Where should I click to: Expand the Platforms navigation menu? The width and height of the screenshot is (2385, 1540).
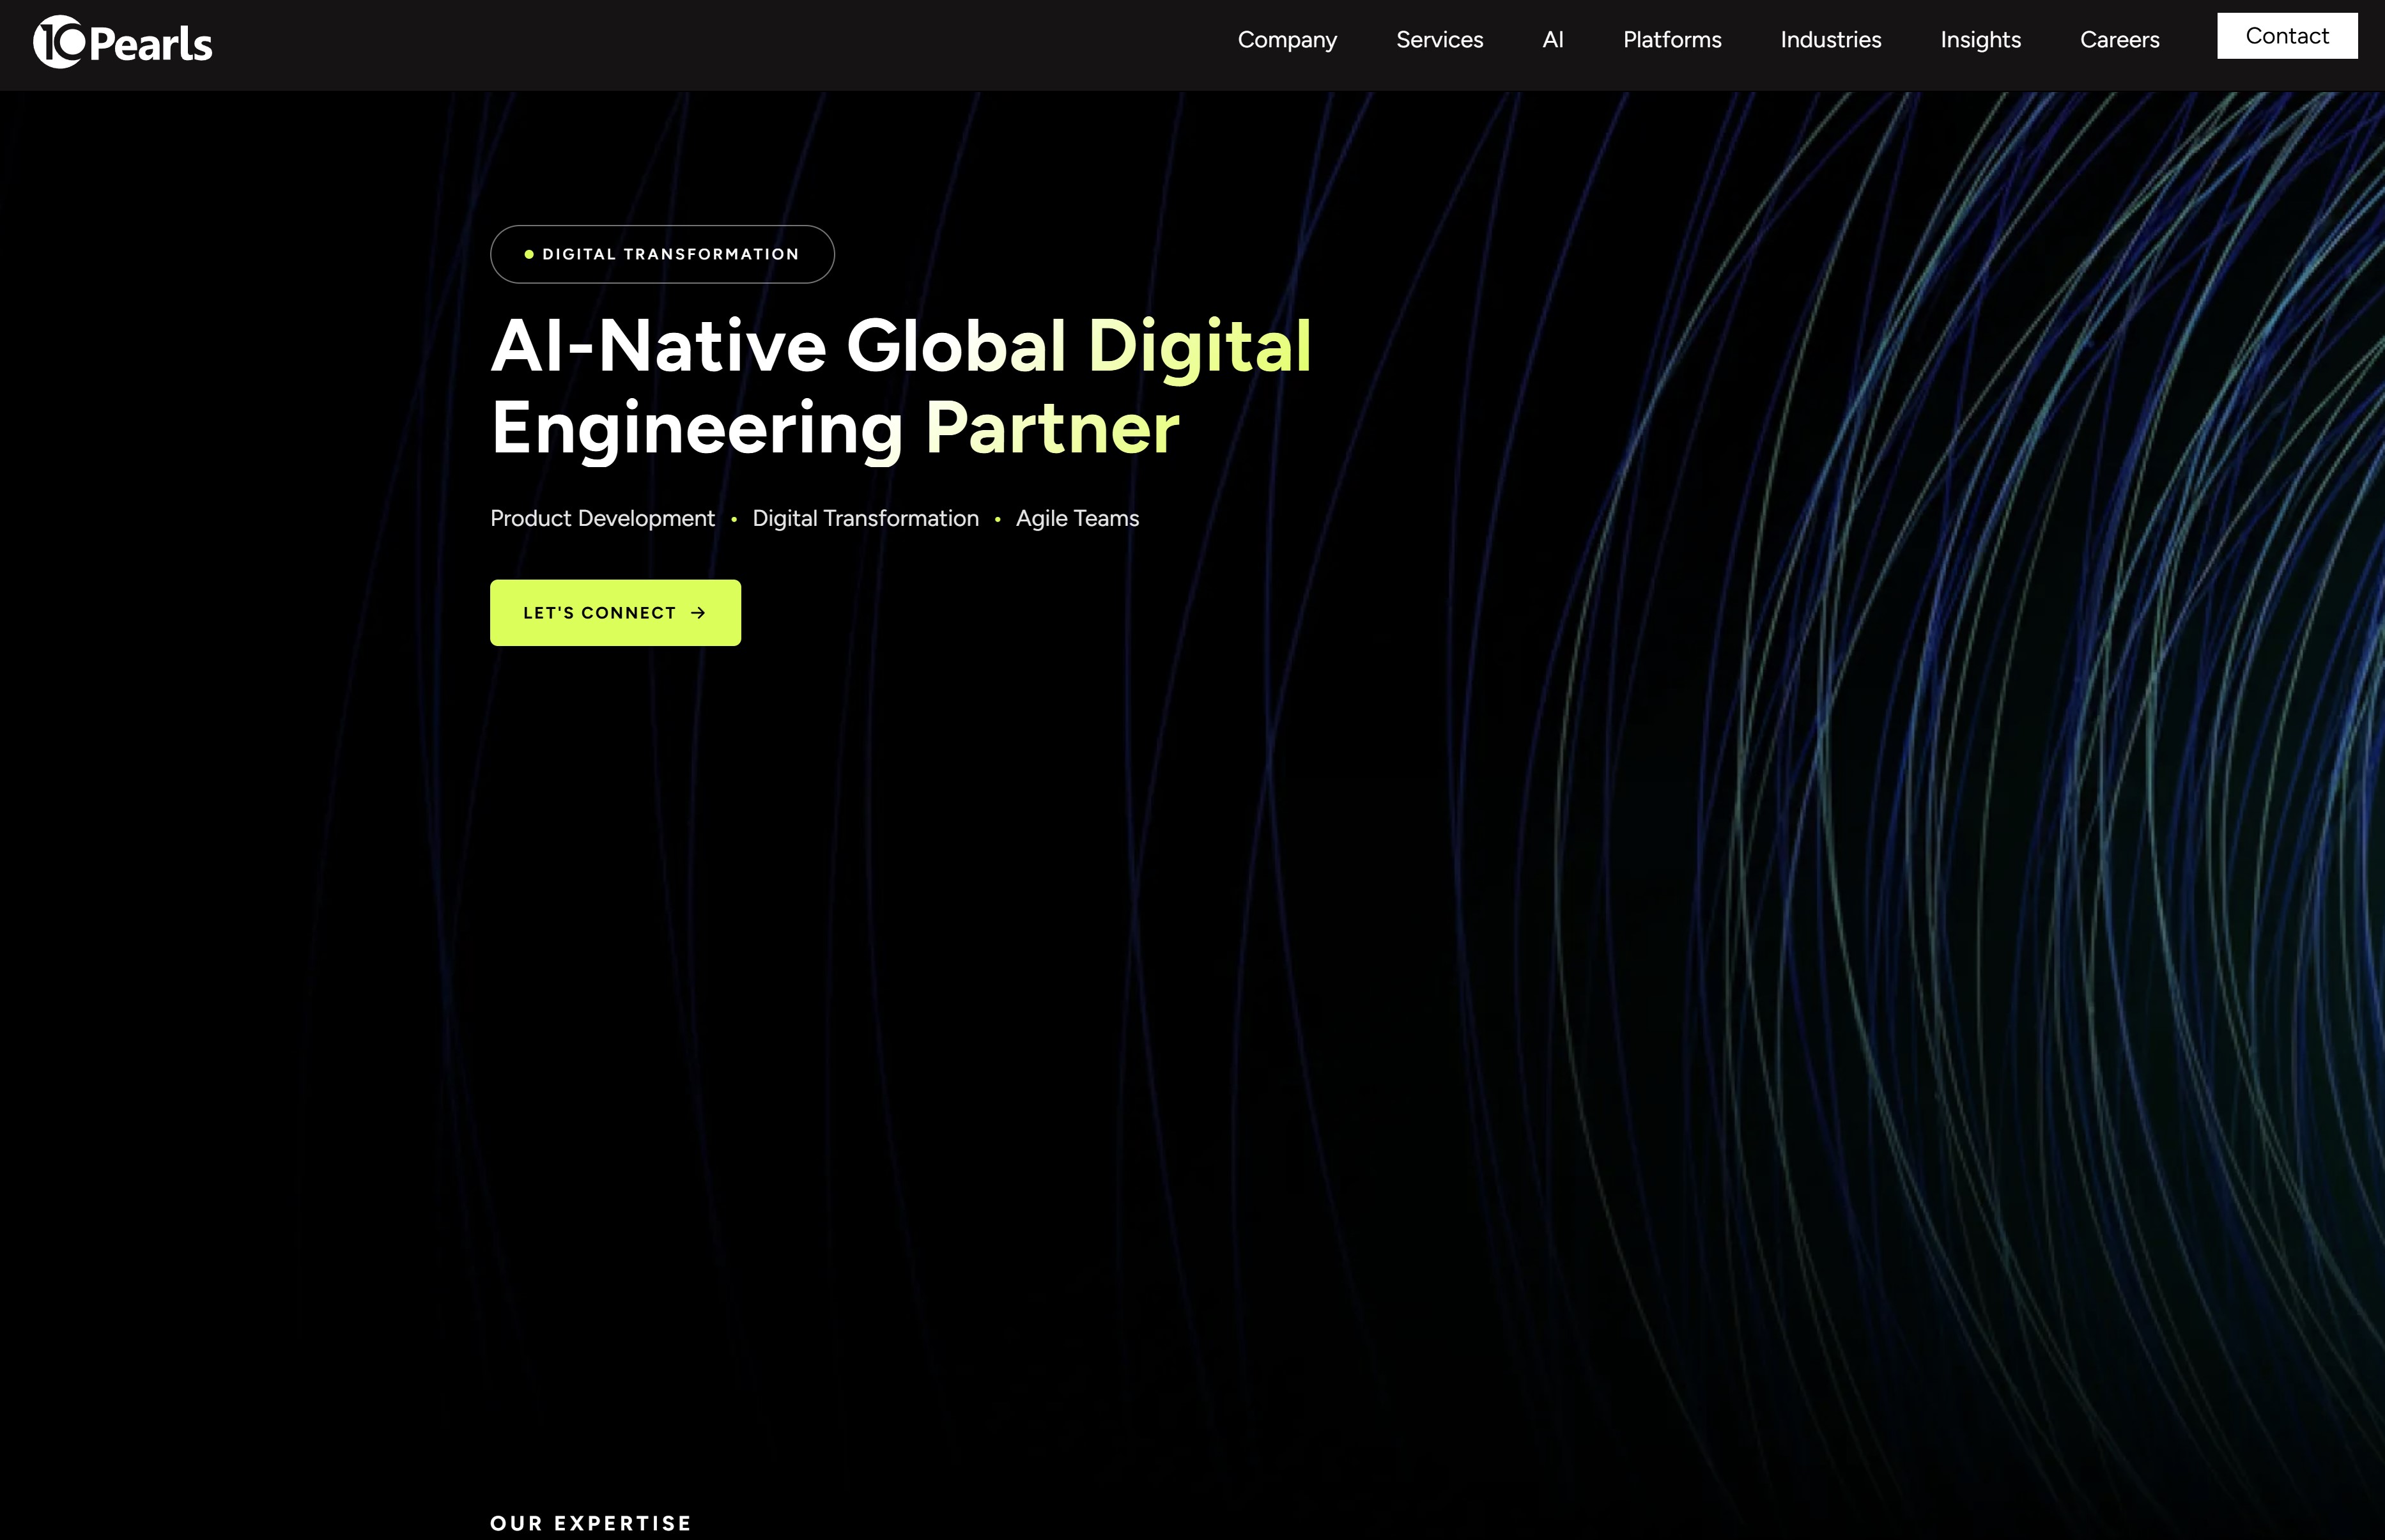coord(1672,40)
